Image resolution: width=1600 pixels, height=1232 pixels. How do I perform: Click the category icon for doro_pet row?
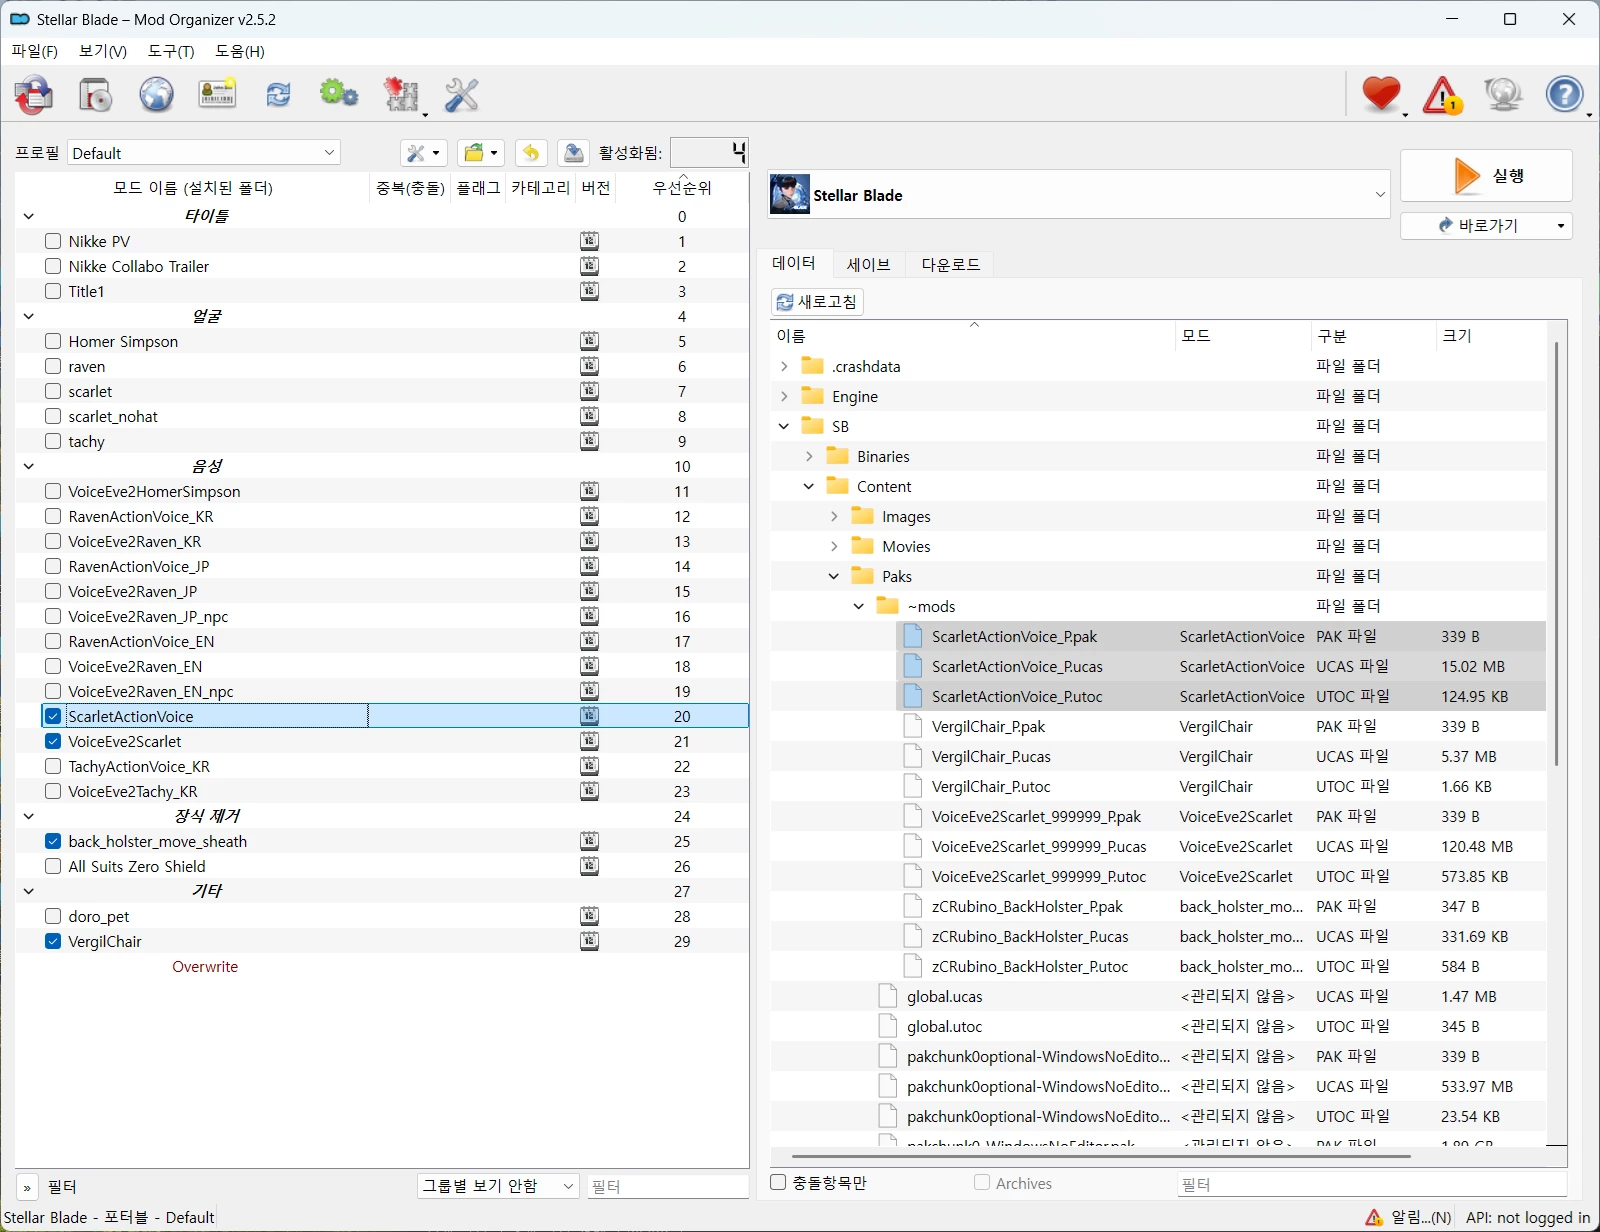[x=590, y=916]
